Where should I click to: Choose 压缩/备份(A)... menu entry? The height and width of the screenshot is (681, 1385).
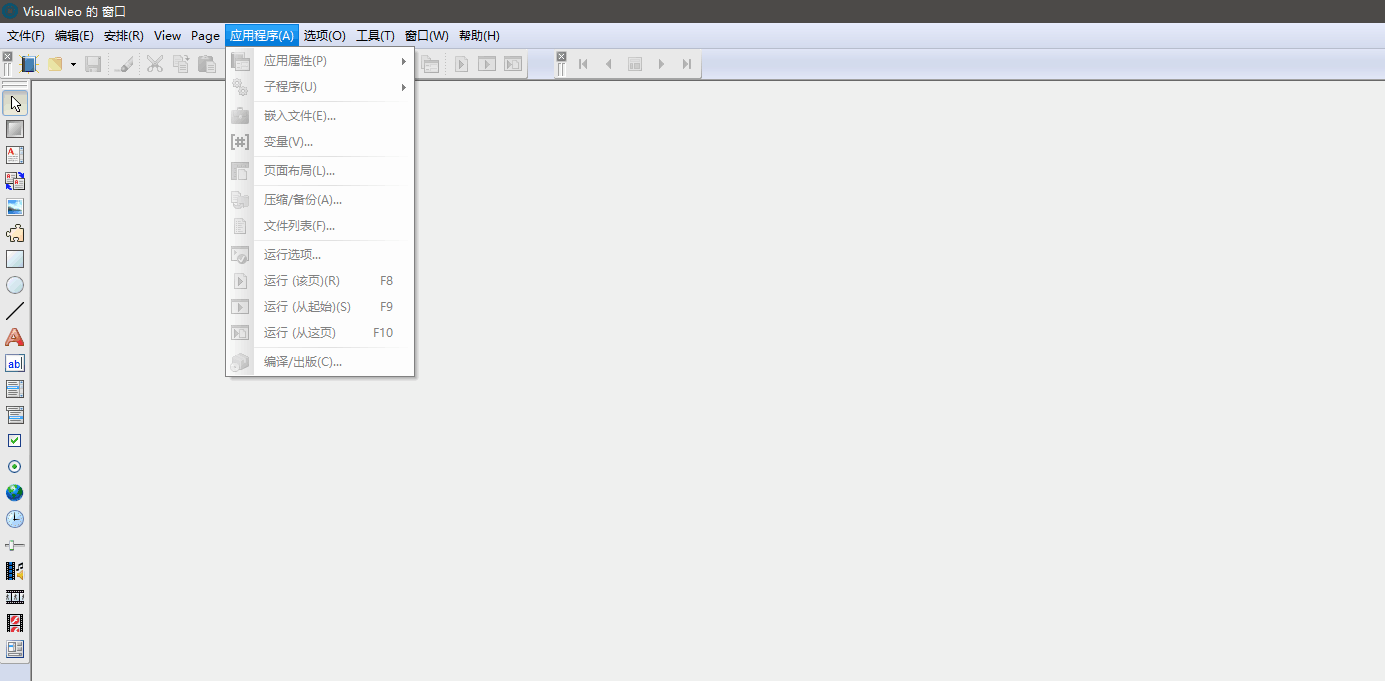(x=320, y=200)
